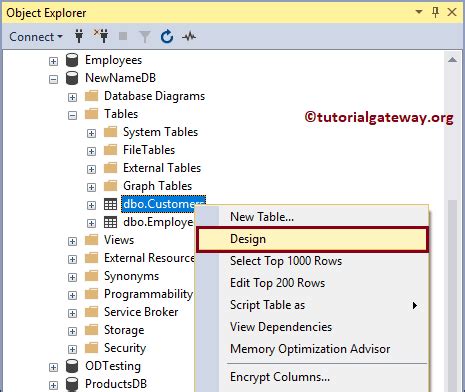The width and height of the screenshot is (465, 392).
Task: Expand the Security folder
Action: pos(72,349)
